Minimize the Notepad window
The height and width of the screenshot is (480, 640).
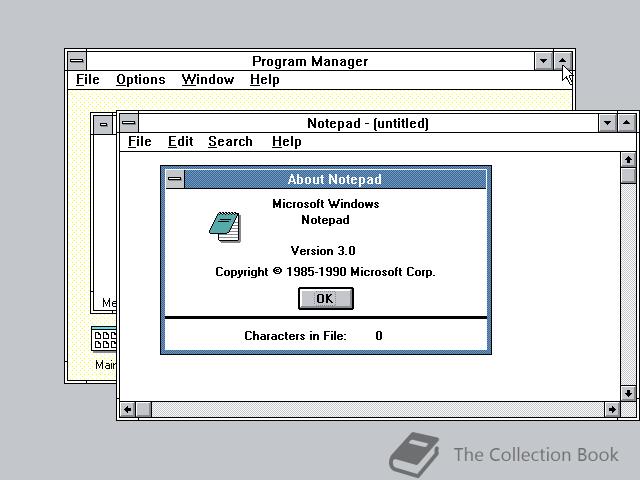(x=607, y=123)
